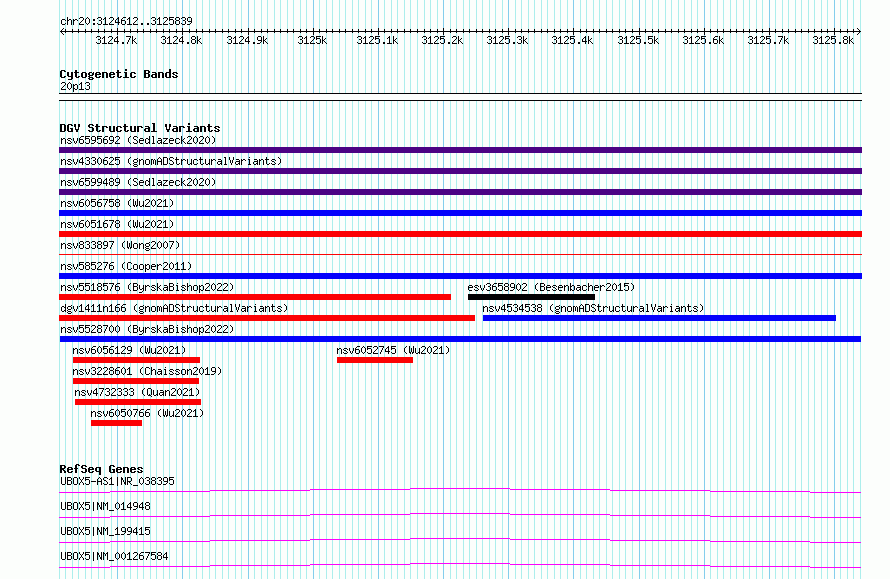The image size is (890, 579).
Task: Click the red bar under nsv4732333
Action: [138, 402]
